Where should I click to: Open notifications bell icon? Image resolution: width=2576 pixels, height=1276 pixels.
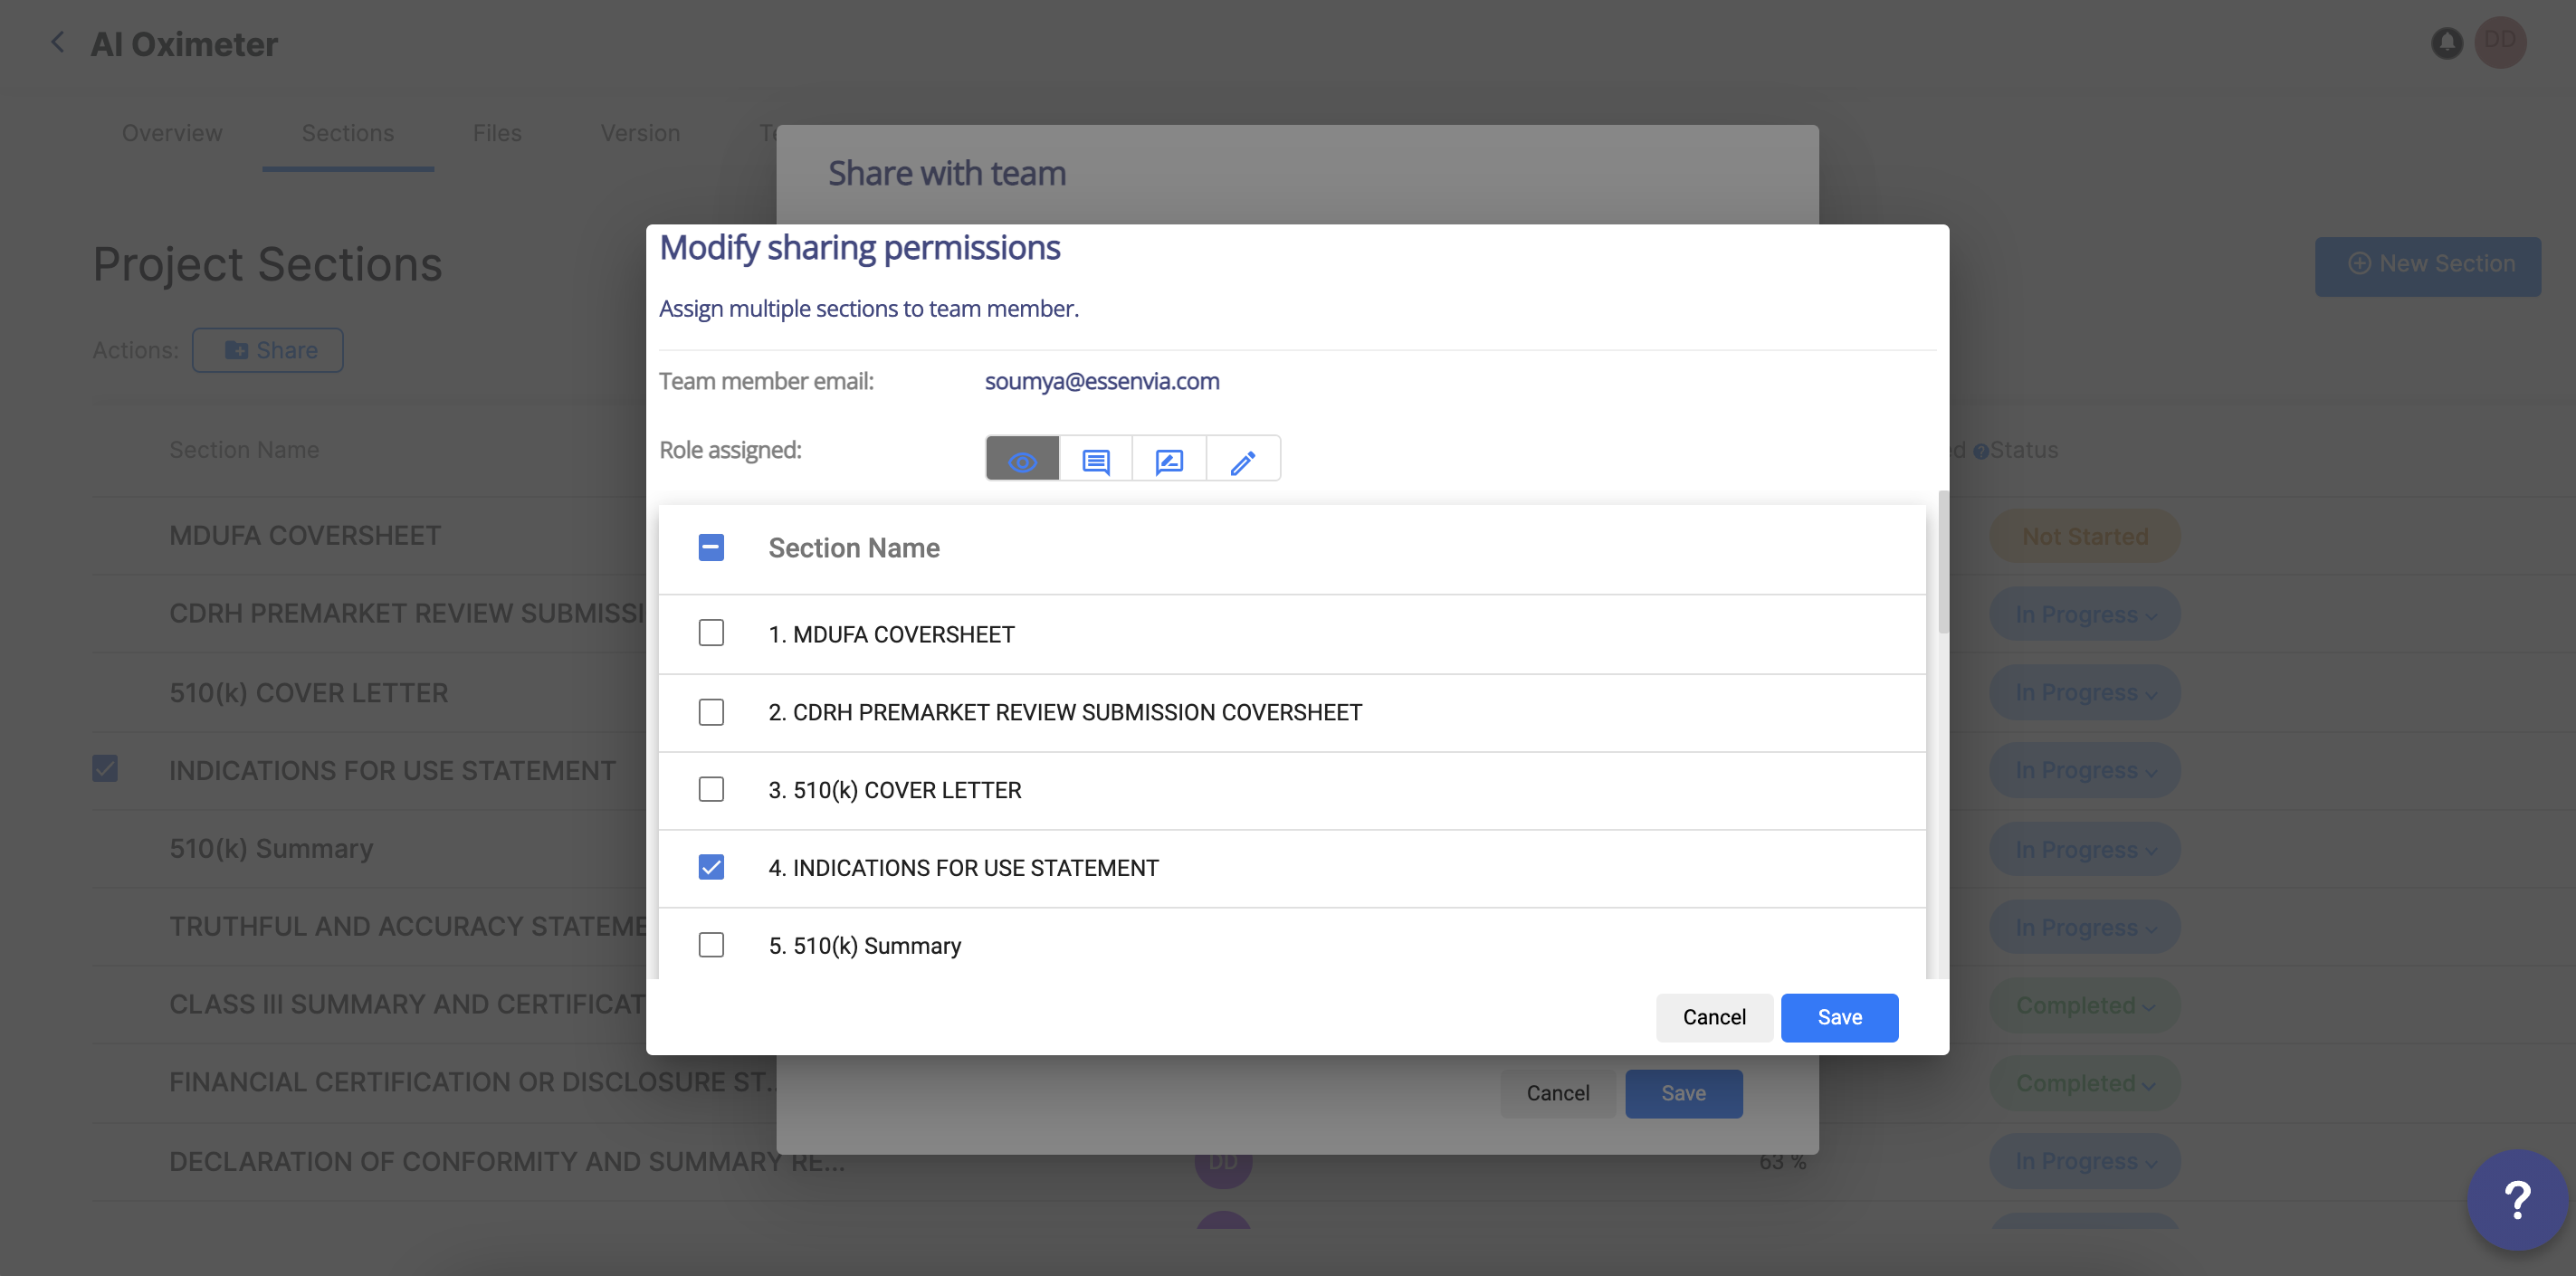[x=2446, y=43]
